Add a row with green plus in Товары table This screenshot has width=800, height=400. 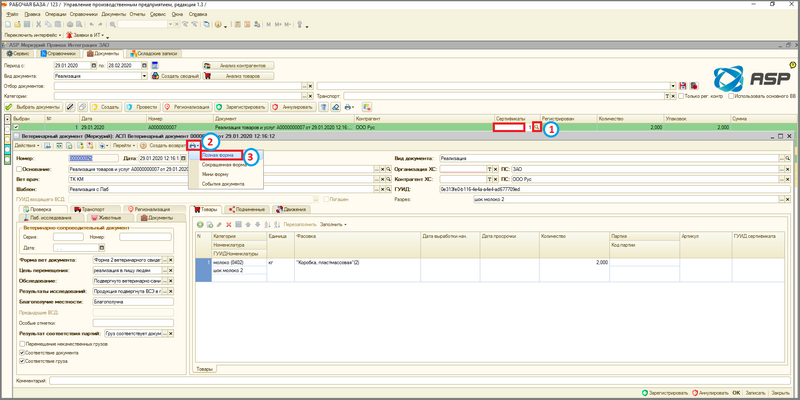click(x=200, y=224)
